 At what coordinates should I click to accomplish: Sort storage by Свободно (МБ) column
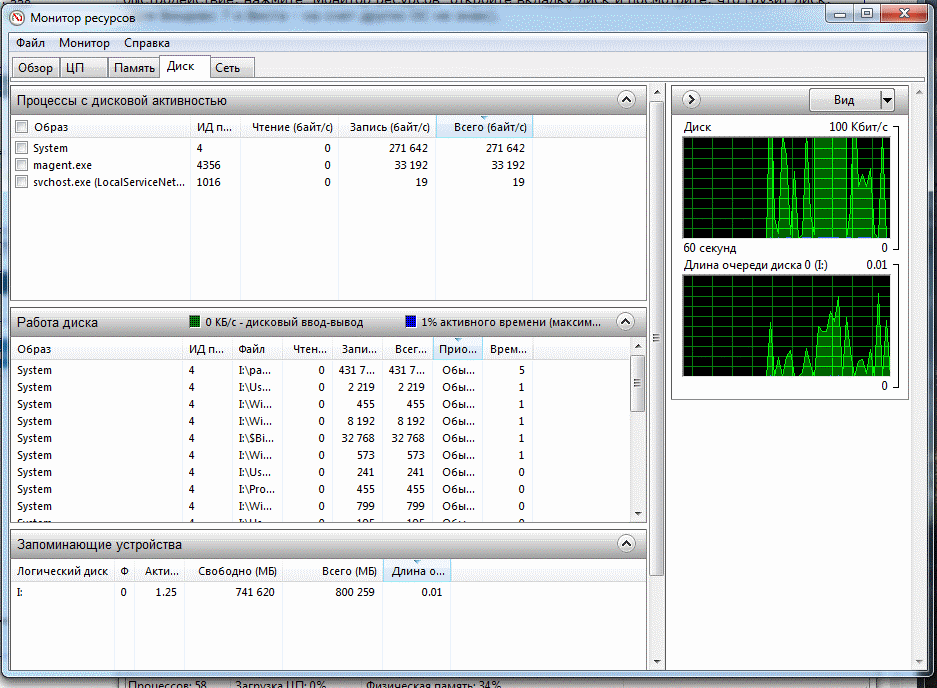click(x=234, y=571)
